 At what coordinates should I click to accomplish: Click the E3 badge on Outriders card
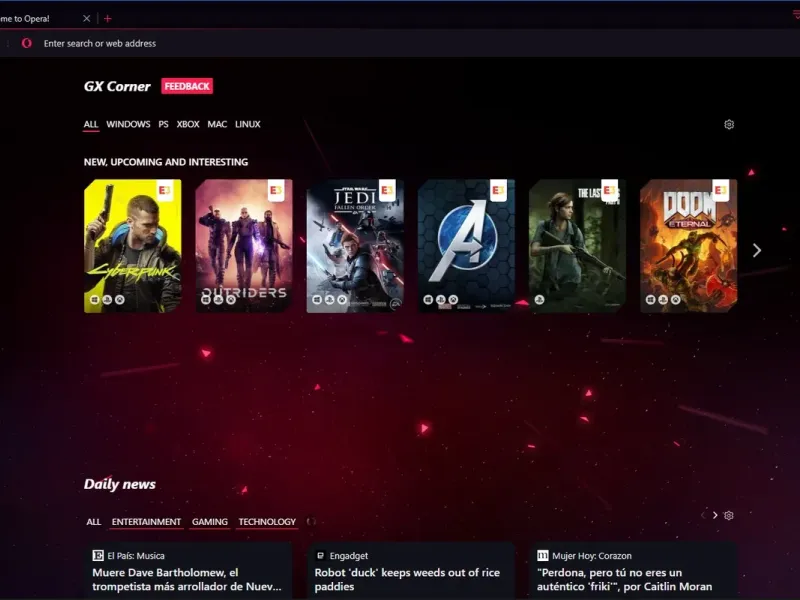pyautogui.click(x=276, y=190)
